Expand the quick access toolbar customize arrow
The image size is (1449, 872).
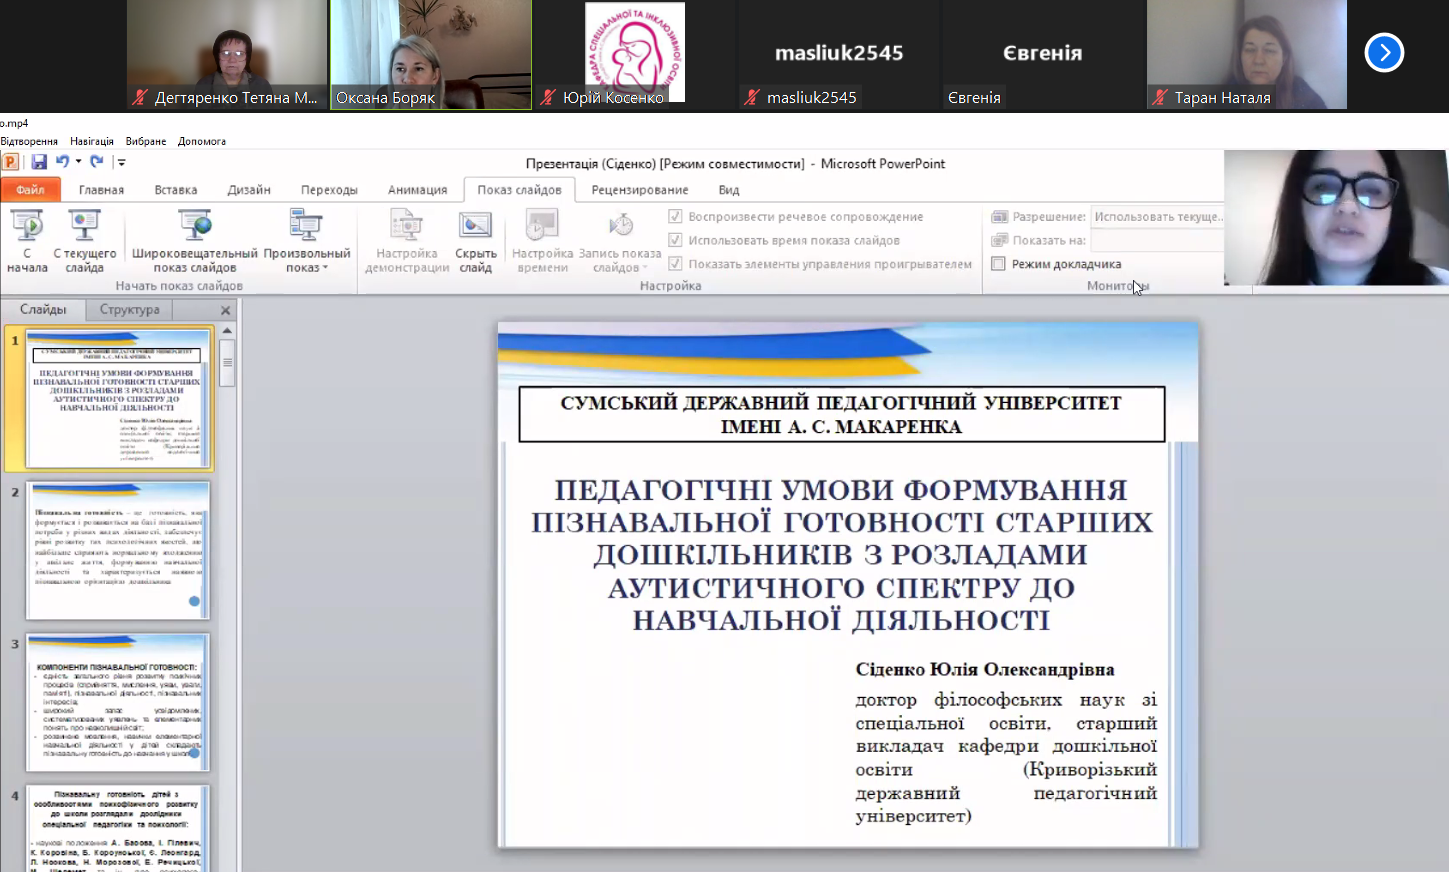click(x=121, y=162)
